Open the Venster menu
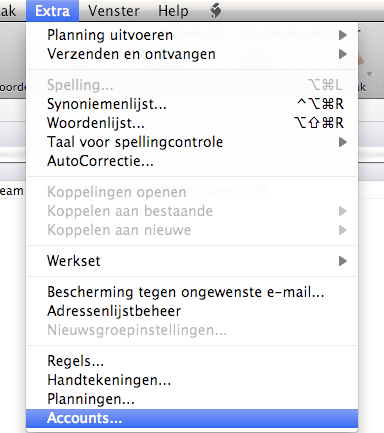The image size is (384, 433). pos(114,11)
